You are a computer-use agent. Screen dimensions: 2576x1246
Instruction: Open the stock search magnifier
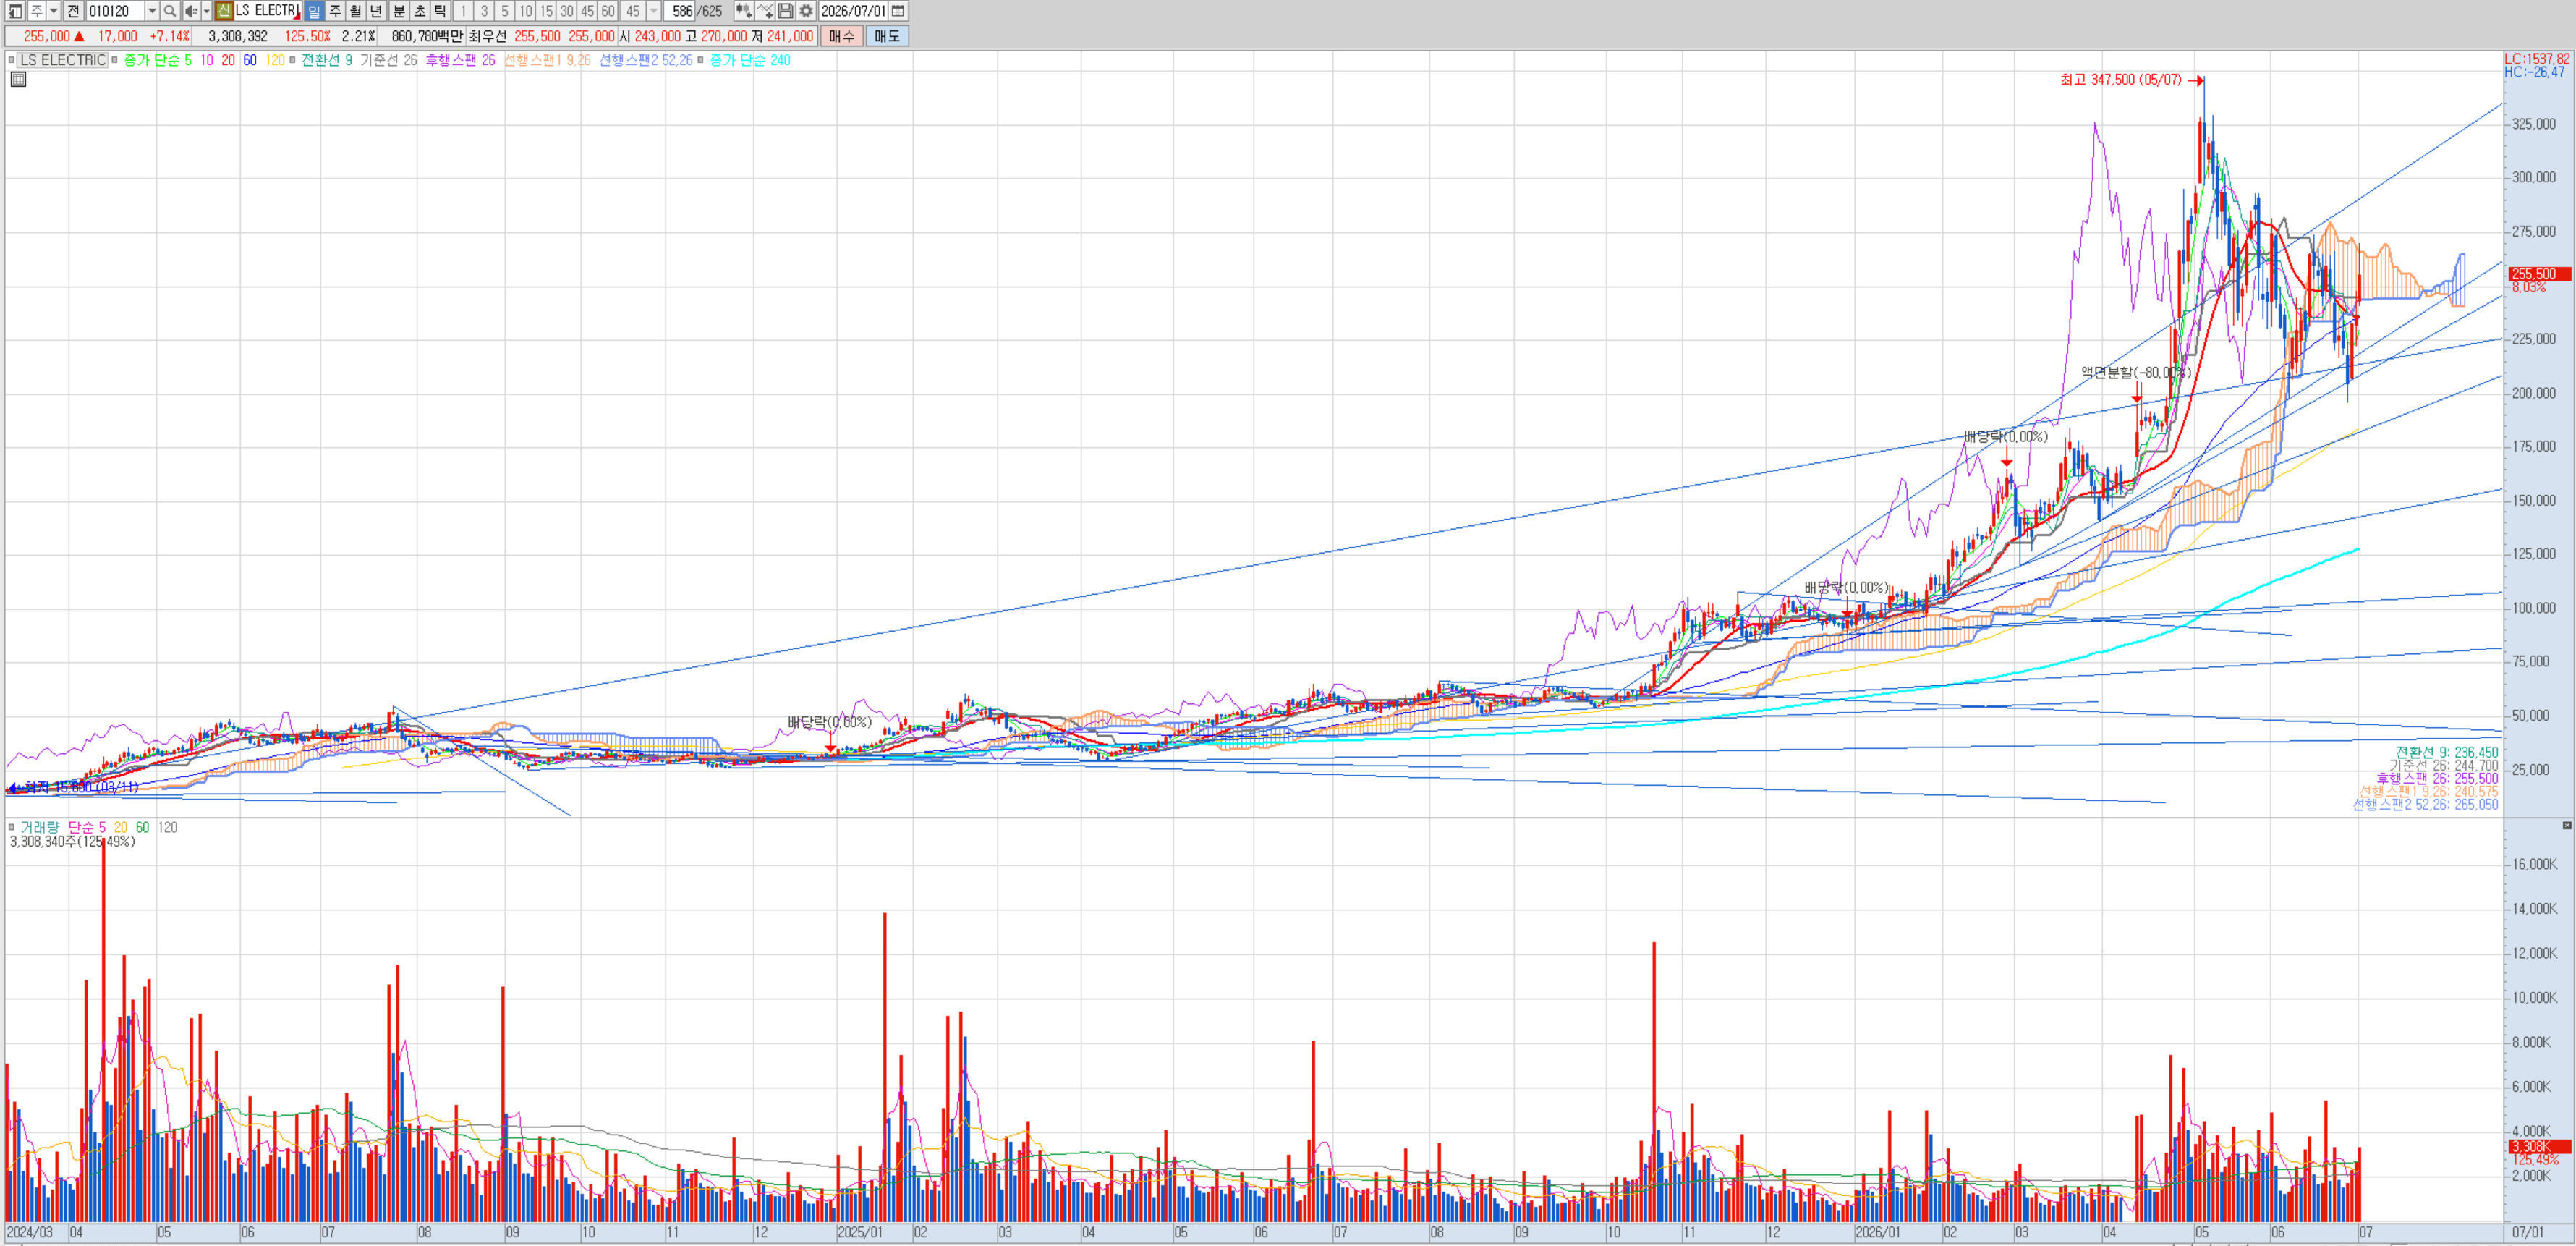tap(170, 11)
